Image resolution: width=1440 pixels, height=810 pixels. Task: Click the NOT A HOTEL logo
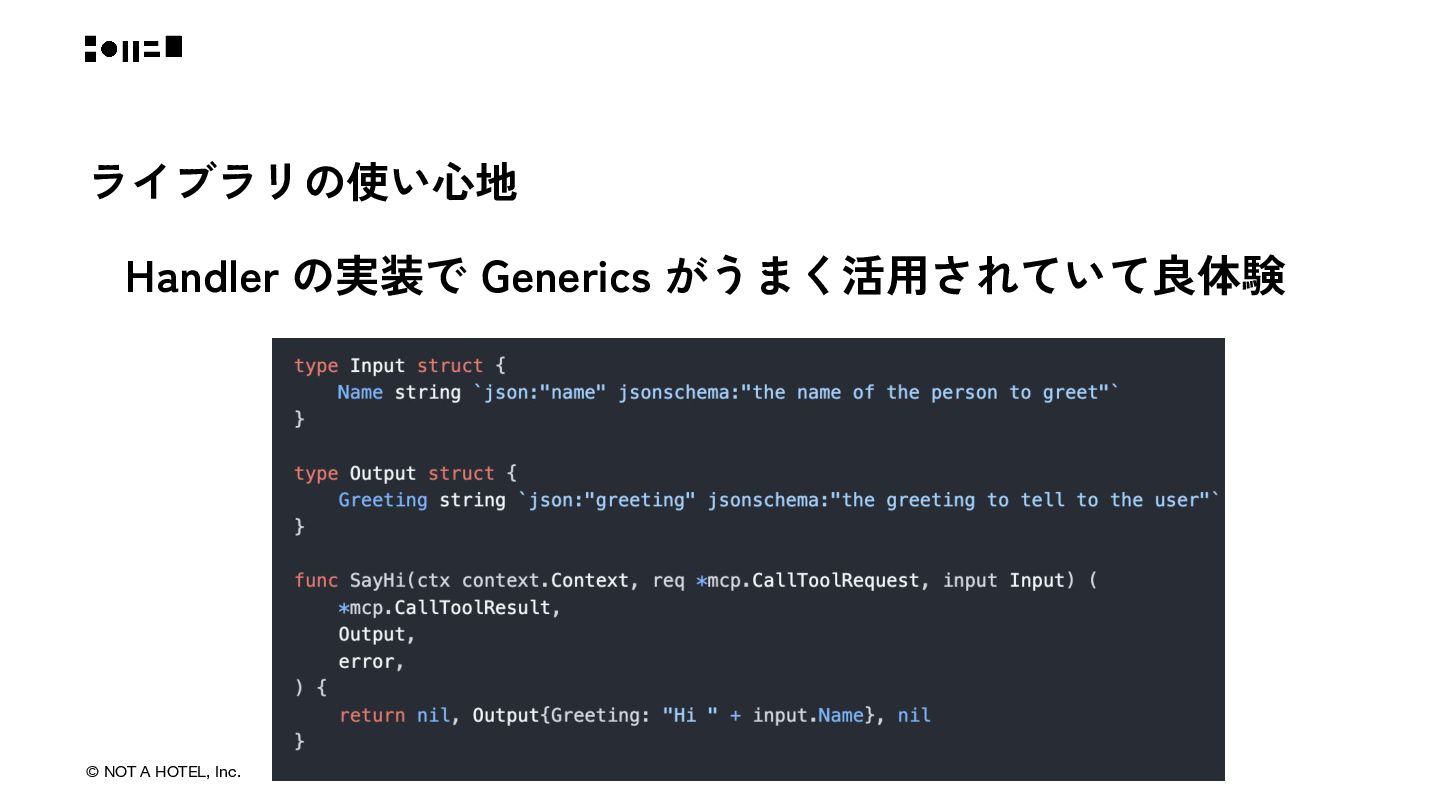click(133, 49)
